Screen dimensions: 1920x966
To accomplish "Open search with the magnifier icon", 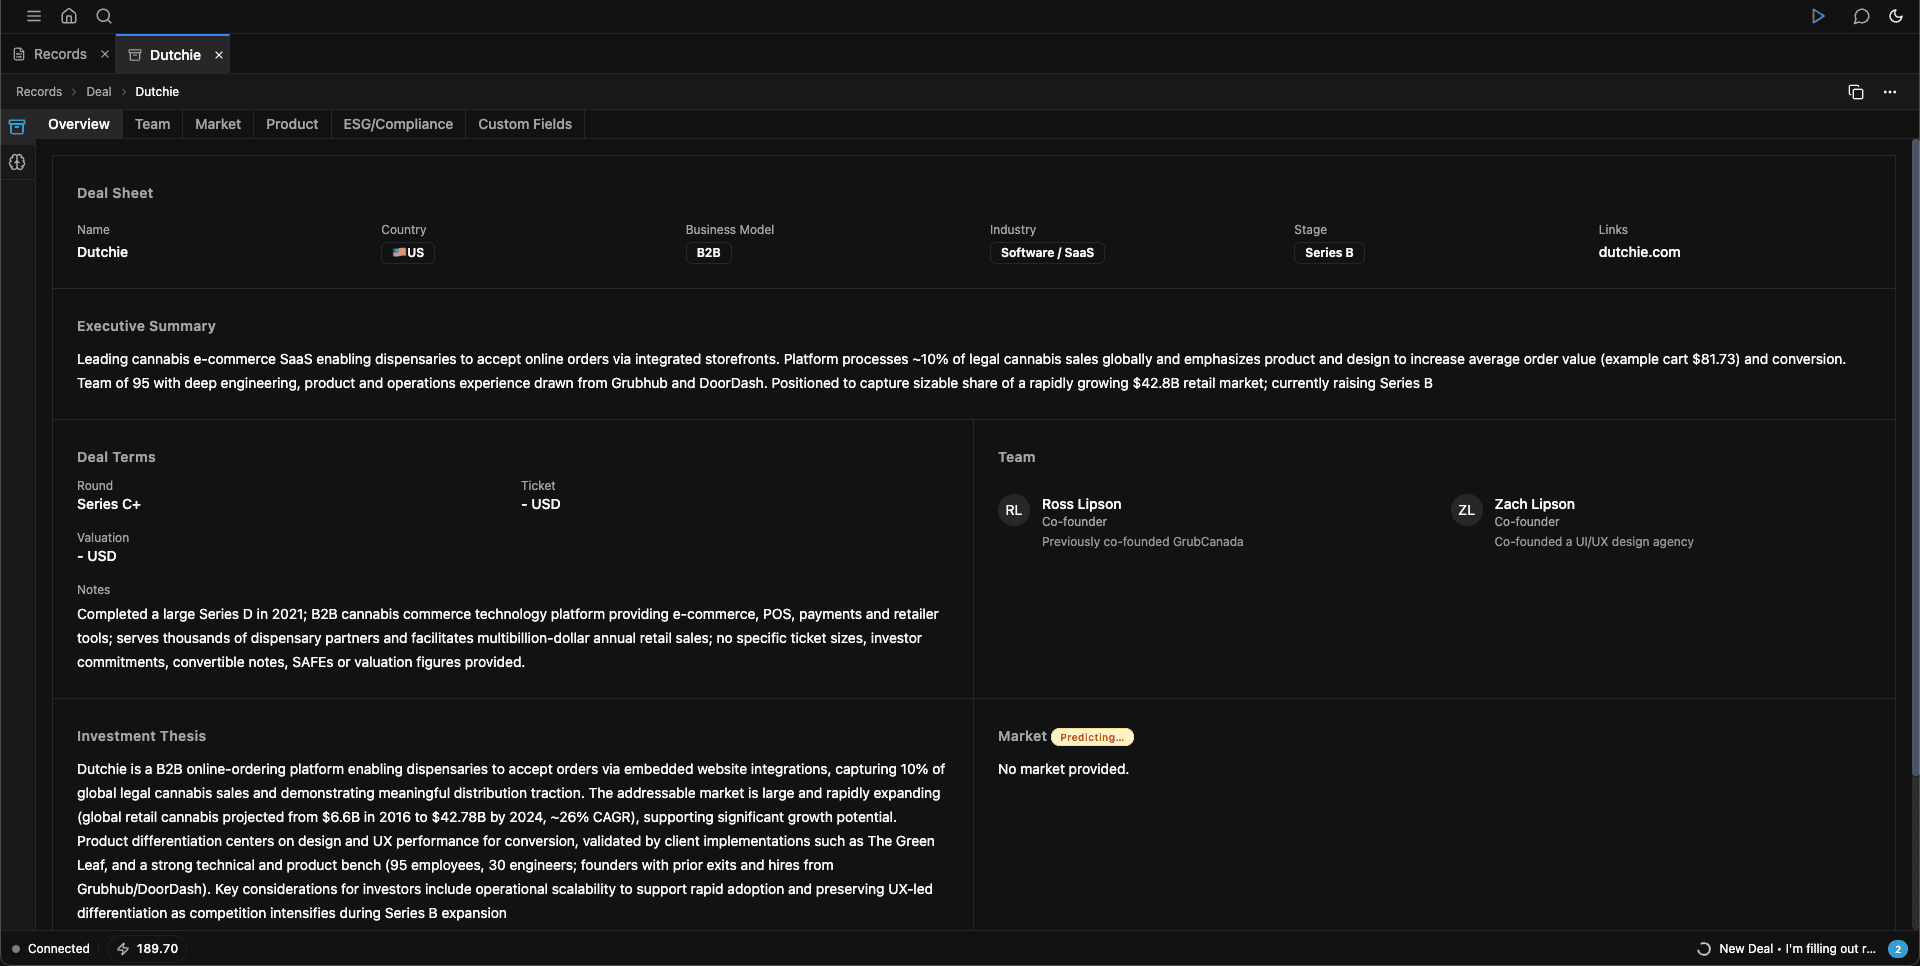I will click(104, 16).
